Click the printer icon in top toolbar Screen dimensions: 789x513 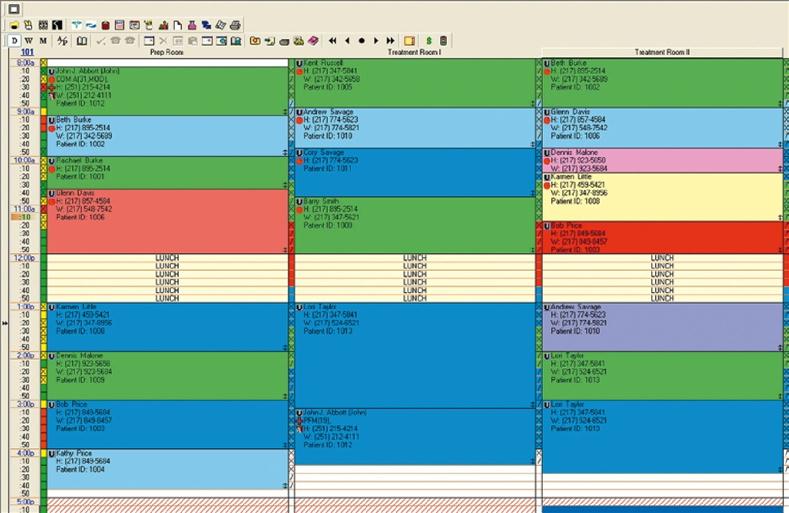tap(235, 24)
